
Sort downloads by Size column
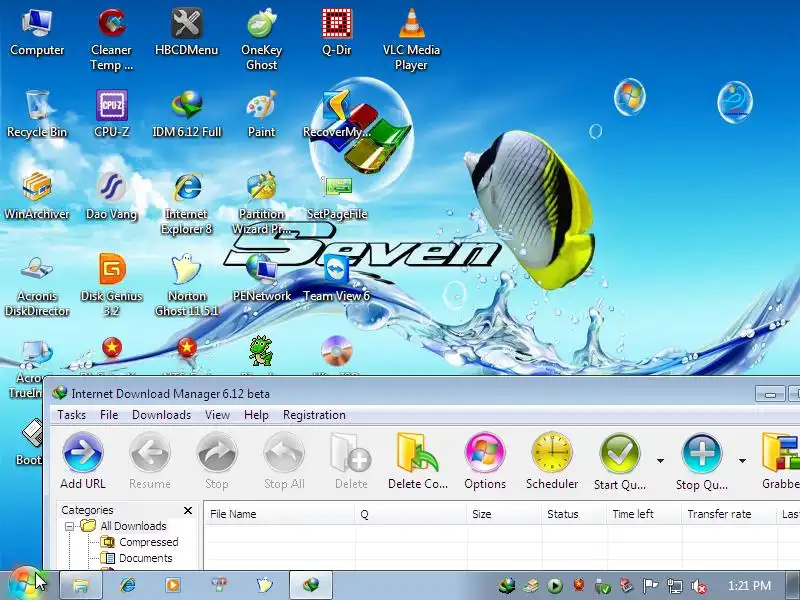tap(504, 514)
